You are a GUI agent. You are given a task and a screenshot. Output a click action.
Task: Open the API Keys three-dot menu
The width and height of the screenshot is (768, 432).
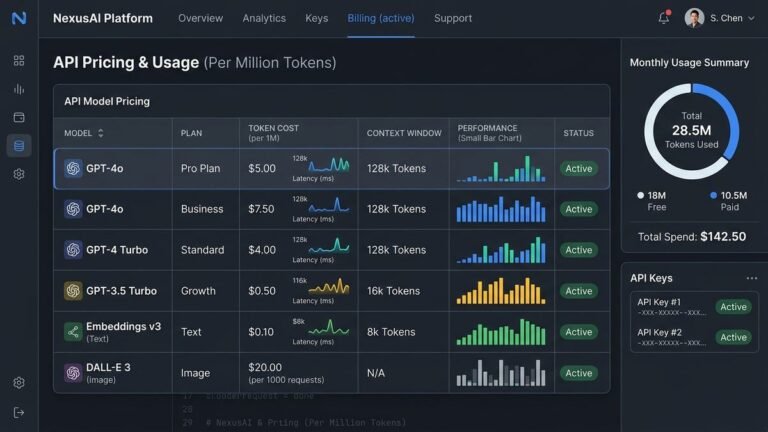coord(752,278)
